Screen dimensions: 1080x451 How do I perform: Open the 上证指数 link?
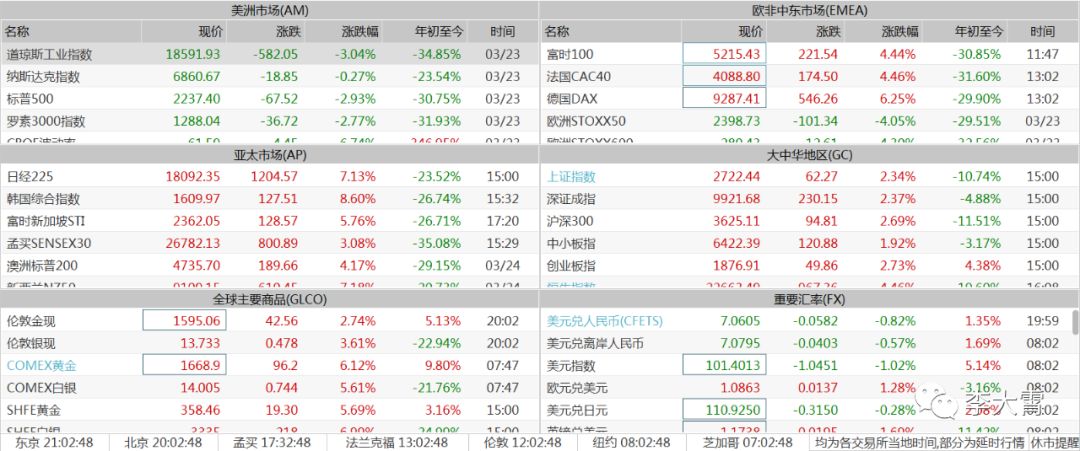click(x=571, y=176)
